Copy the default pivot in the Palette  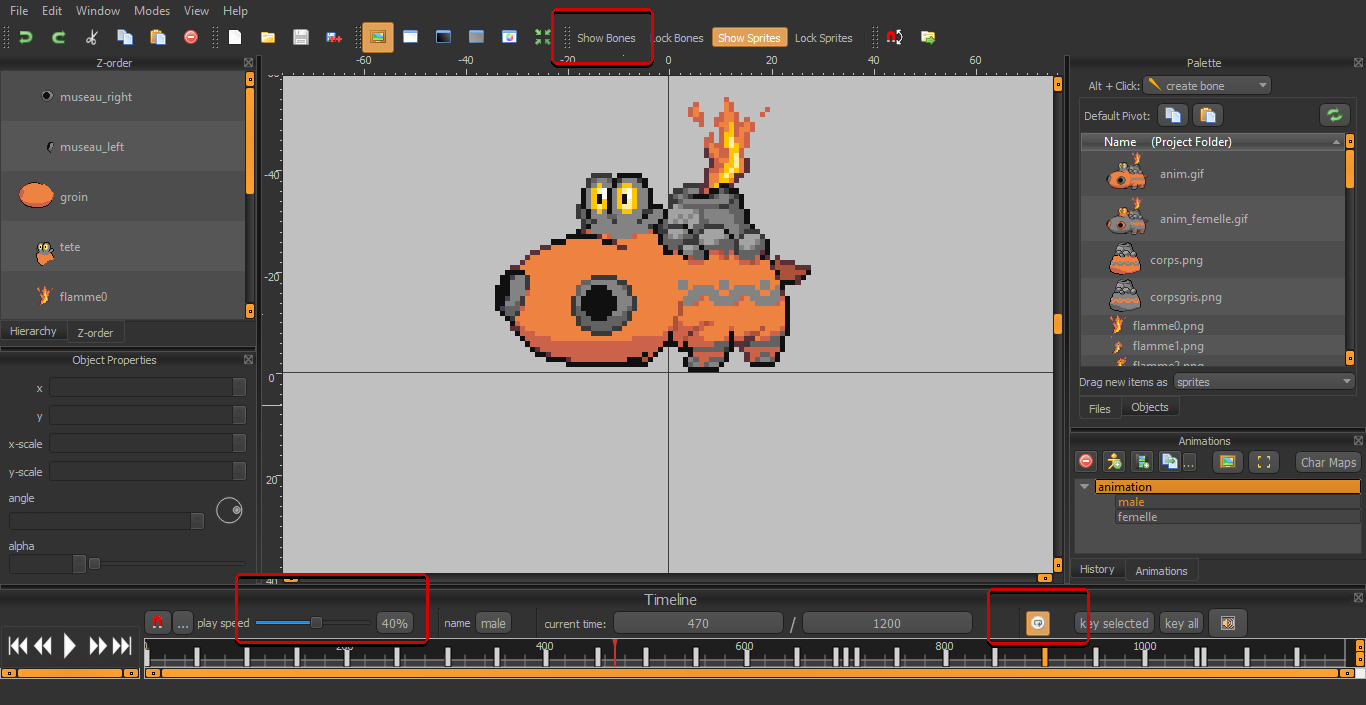(x=1174, y=115)
